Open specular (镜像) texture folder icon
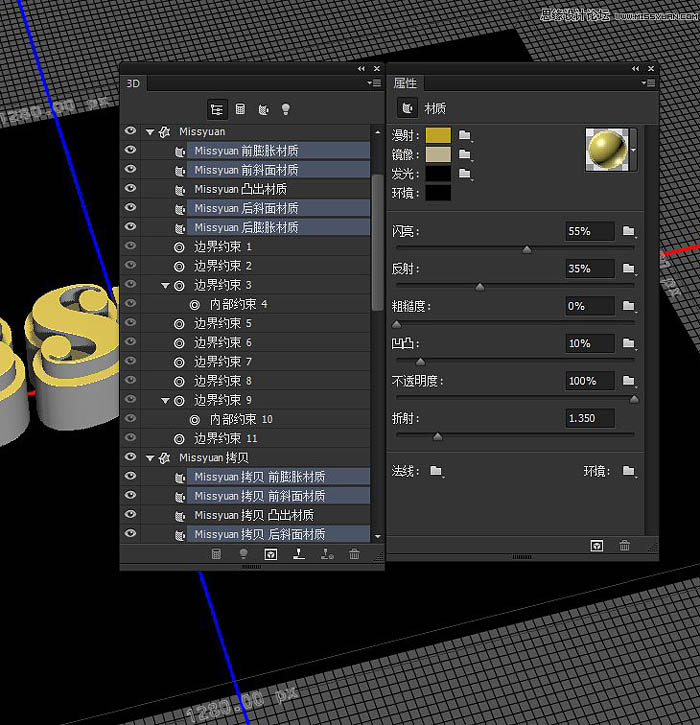The image size is (700, 725). [465, 154]
